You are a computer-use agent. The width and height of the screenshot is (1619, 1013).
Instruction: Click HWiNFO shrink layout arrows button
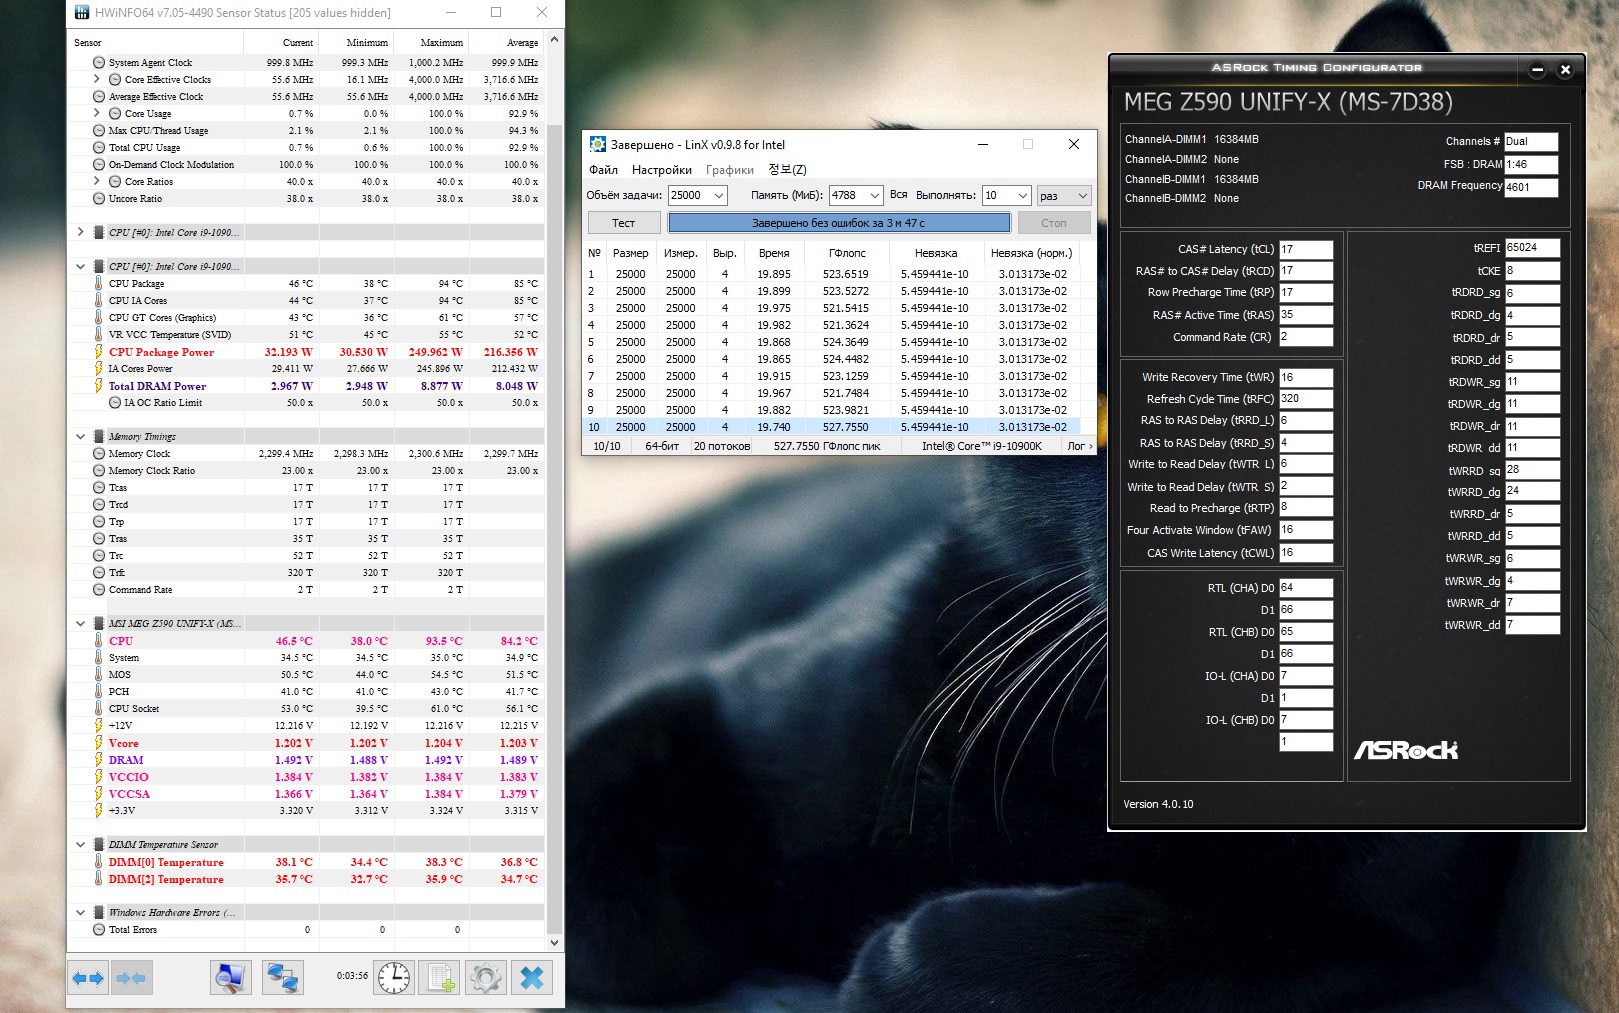pyautogui.click(x=131, y=977)
